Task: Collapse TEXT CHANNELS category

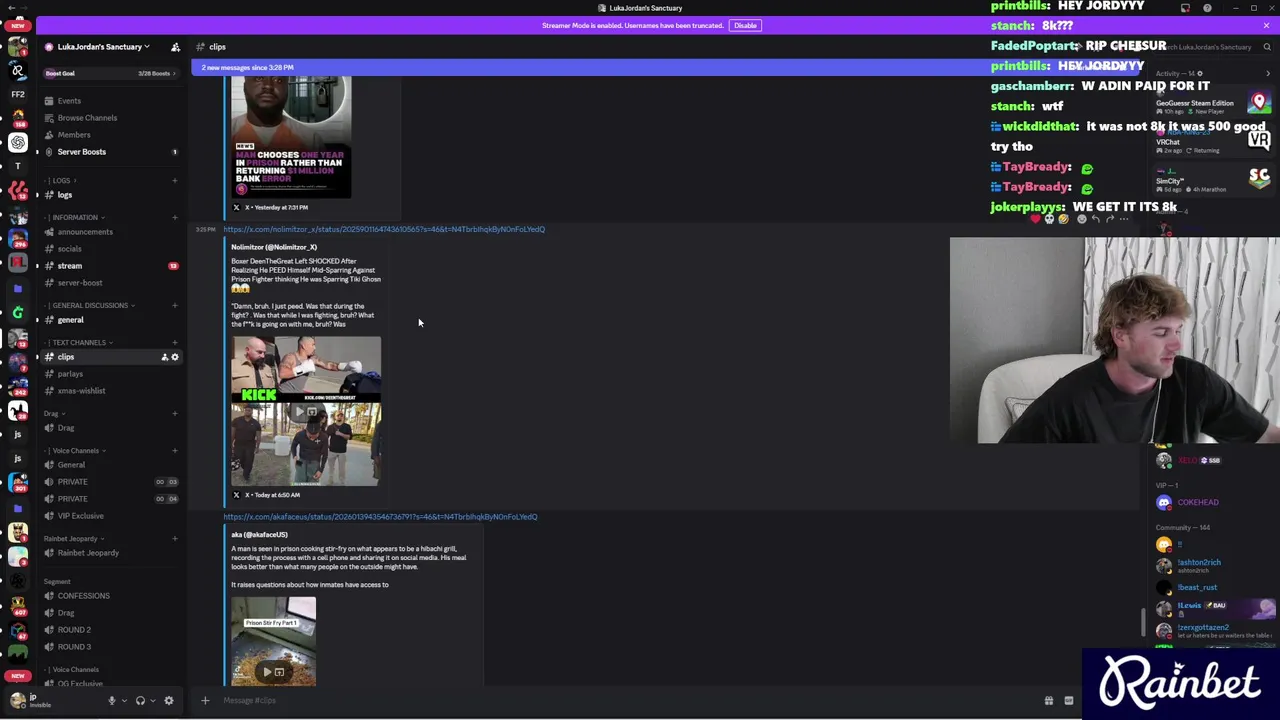Action: 78,342
